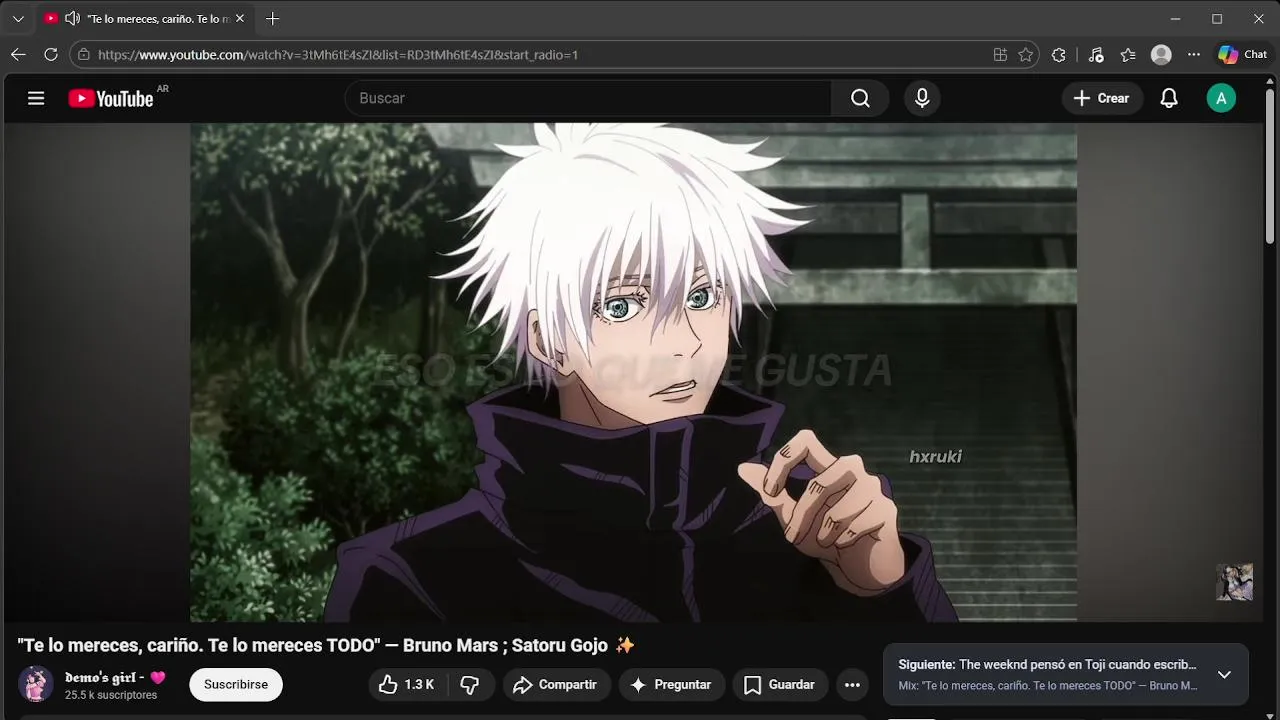Click the Mix playlist subtitle text
Screen dimensions: 1280x720
(x=1048, y=686)
